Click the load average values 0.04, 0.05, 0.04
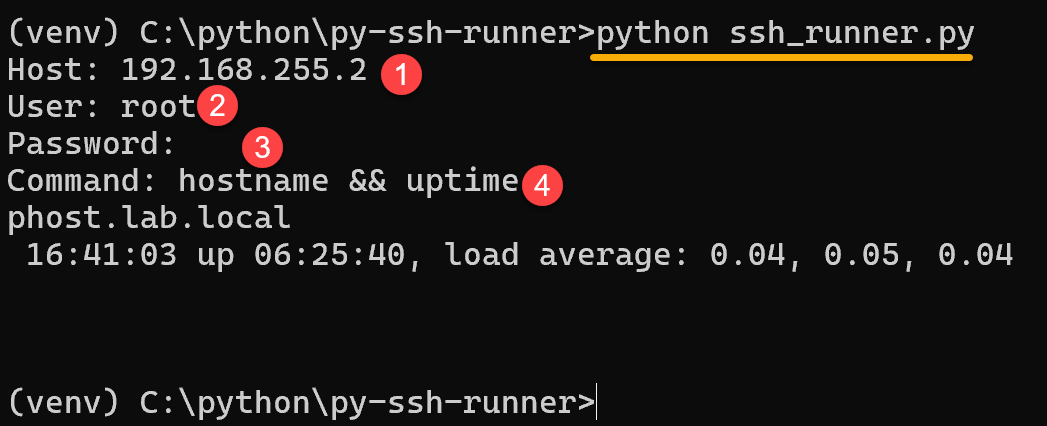 pos(861,254)
